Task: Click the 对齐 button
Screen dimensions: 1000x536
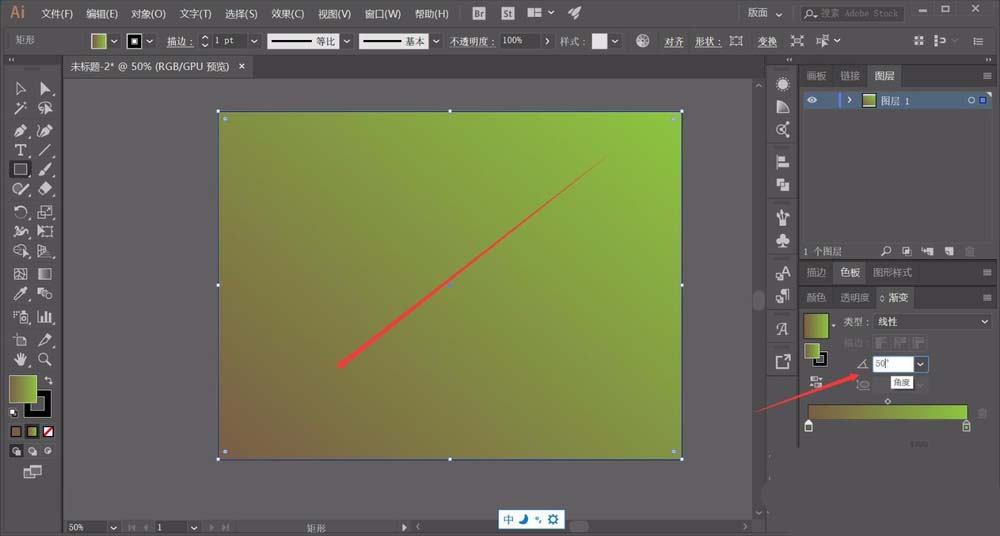Action: 673,41
